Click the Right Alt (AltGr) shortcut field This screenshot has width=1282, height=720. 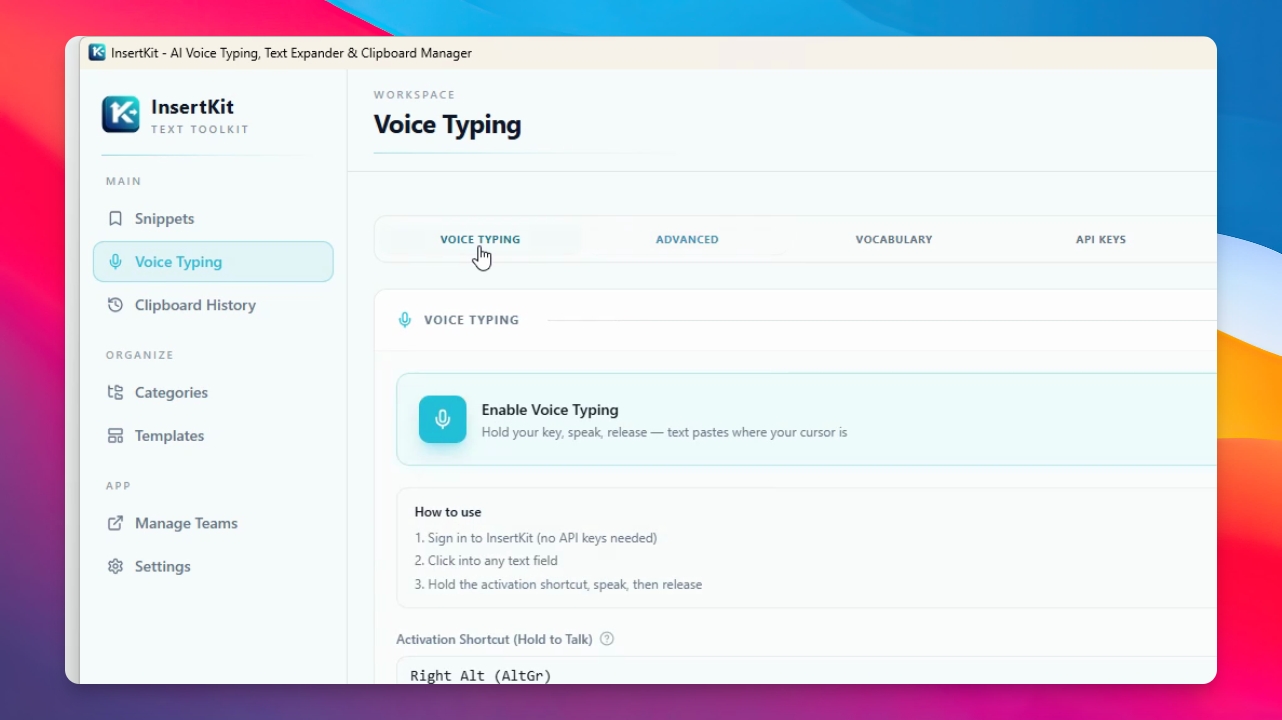tap(806, 671)
